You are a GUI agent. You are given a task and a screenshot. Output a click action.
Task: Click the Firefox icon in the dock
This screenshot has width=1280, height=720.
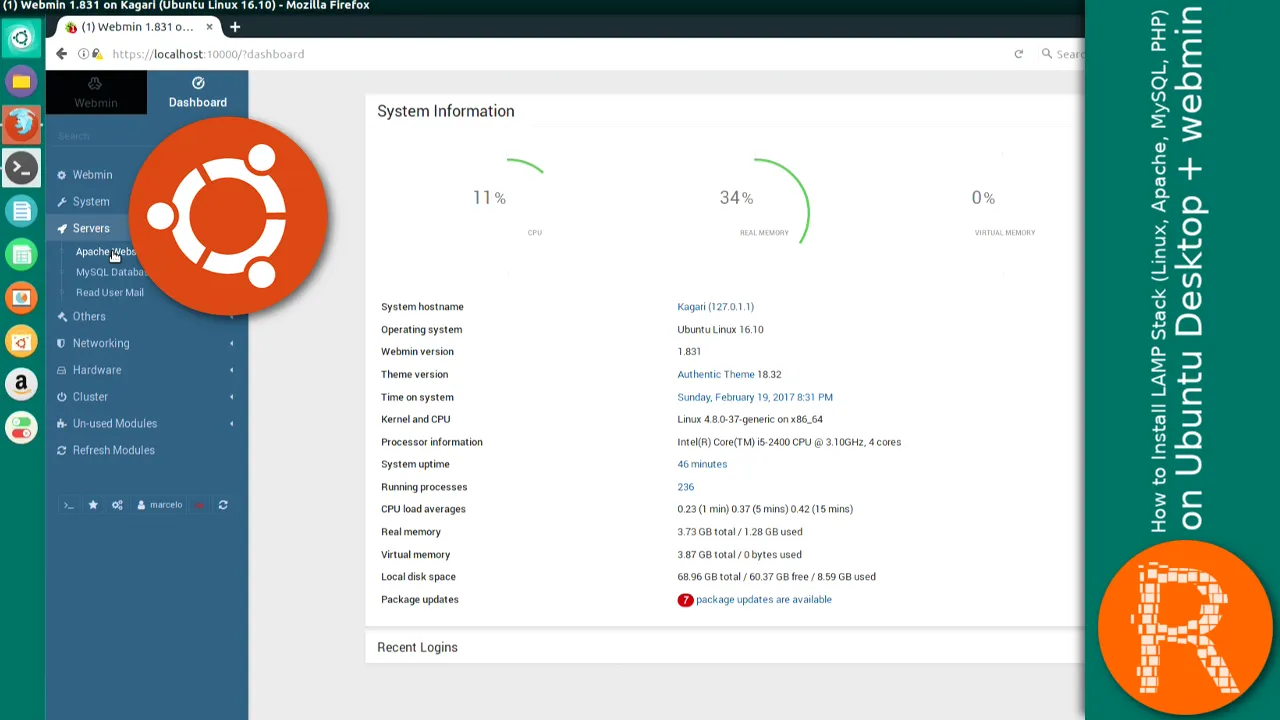pyautogui.click(x=21, y=125)
